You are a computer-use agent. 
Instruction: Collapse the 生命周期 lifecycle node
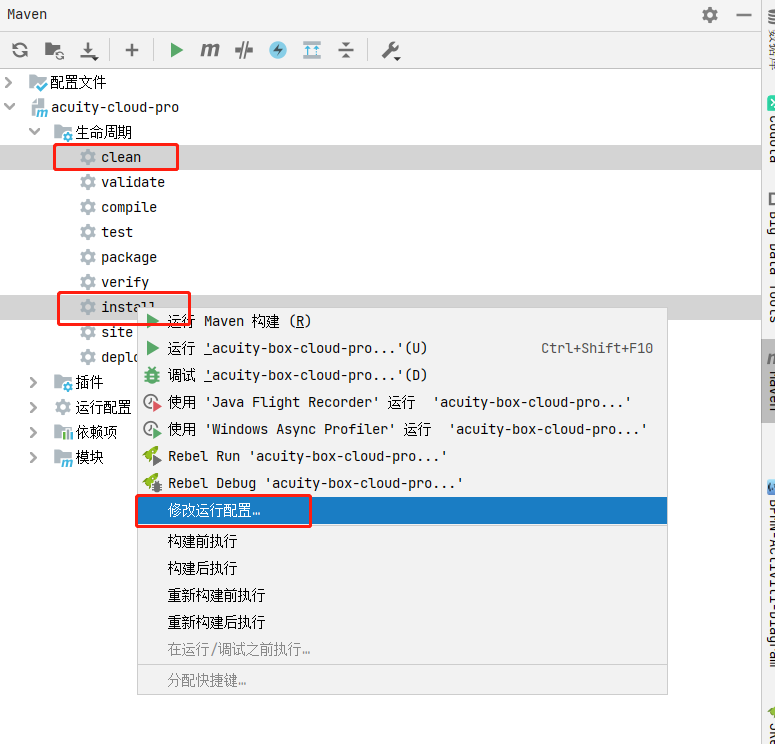(x=35, y=132)
